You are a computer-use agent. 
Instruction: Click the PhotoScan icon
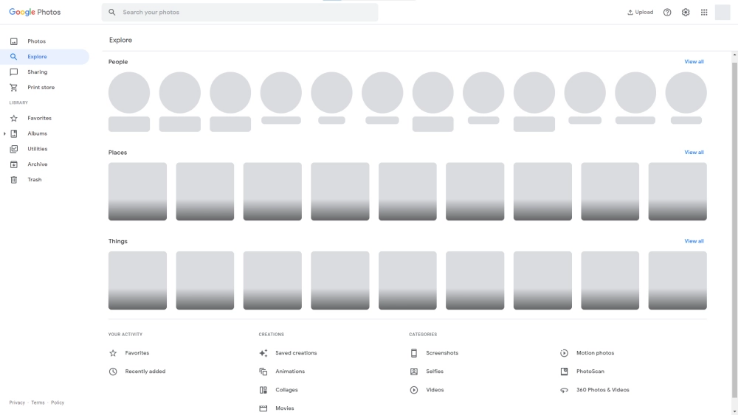(564, 371)
